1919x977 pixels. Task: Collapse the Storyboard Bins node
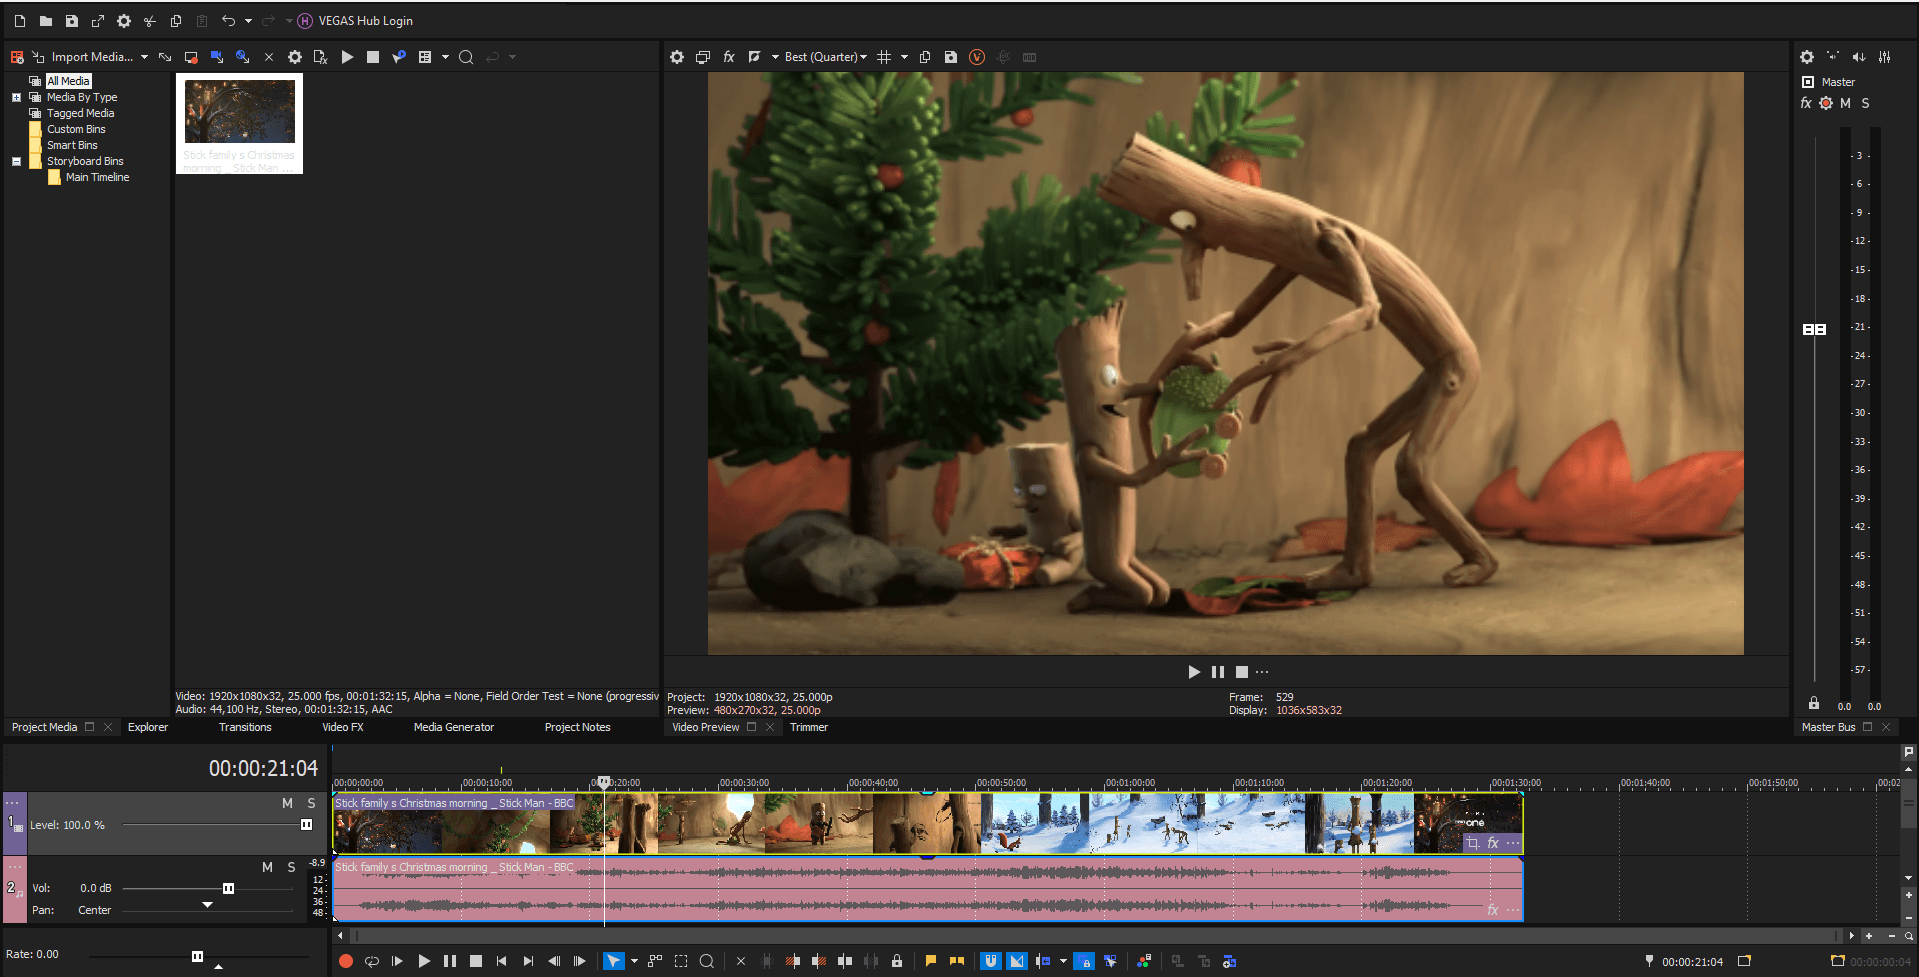16,161
